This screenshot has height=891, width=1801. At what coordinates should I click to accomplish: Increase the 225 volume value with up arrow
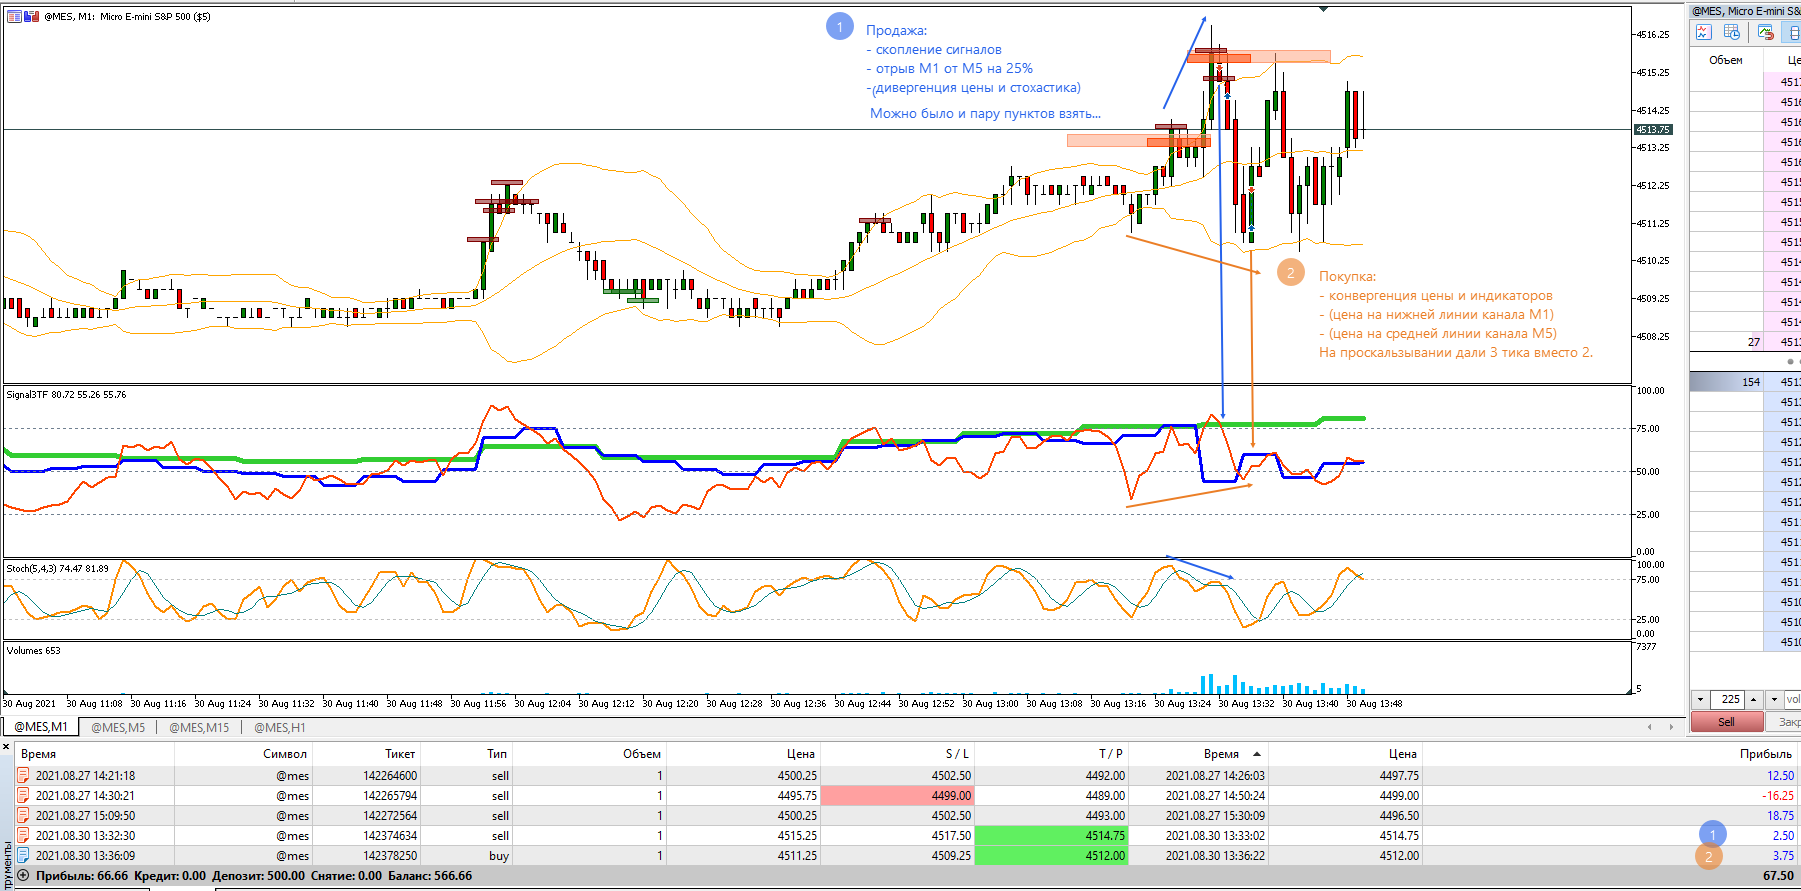pyautogui.click(x=1753, y=699)
